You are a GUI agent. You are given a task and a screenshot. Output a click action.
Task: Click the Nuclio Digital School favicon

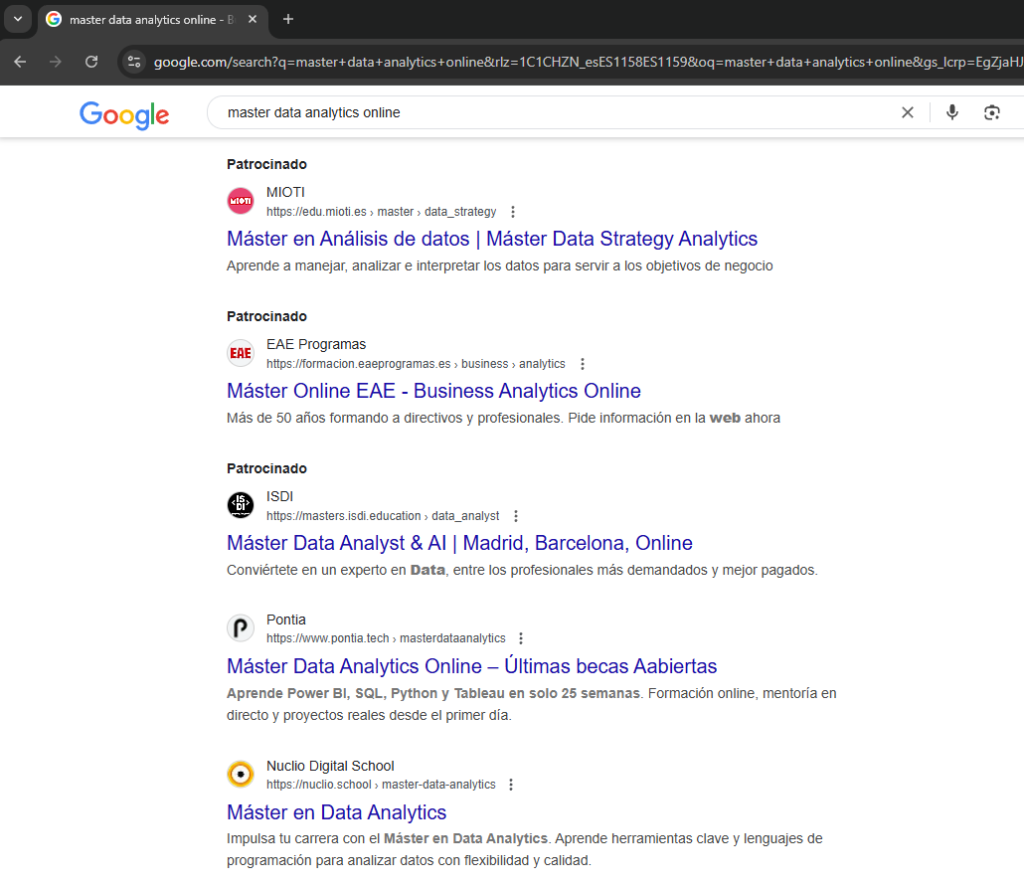coord(240,774)
